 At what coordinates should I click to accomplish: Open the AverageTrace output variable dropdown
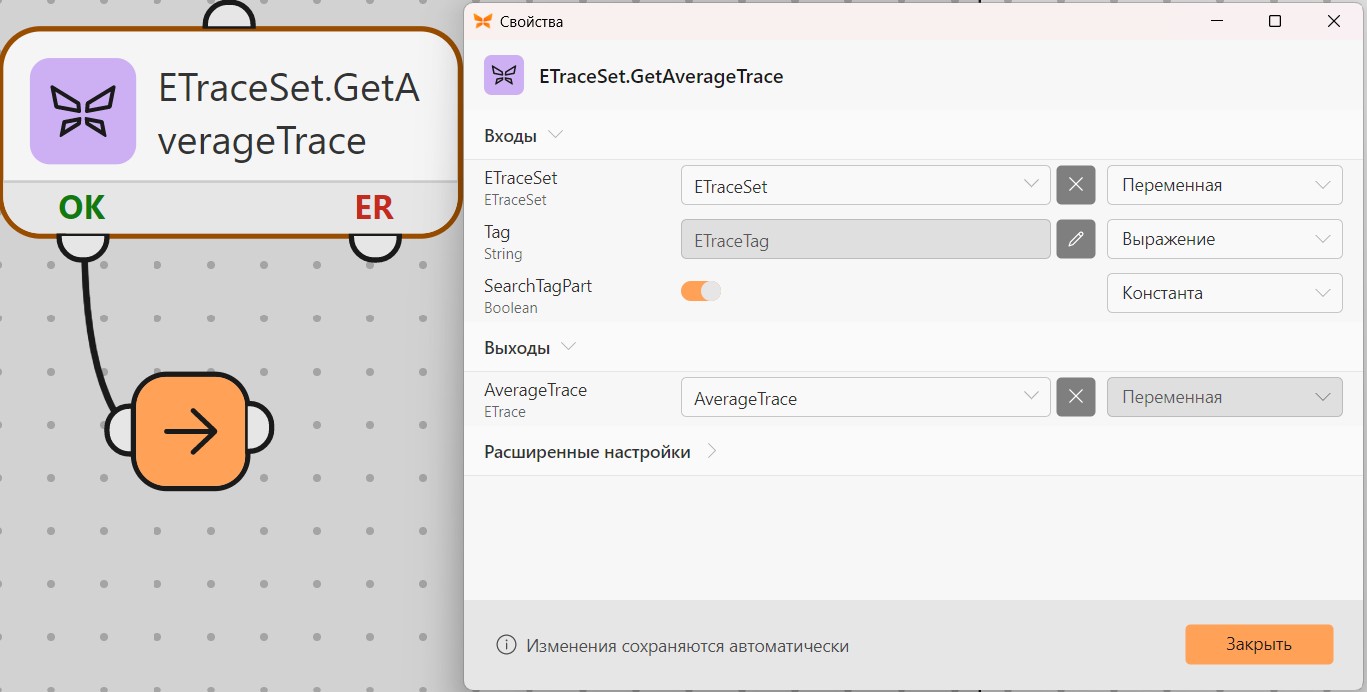point(866,397)
